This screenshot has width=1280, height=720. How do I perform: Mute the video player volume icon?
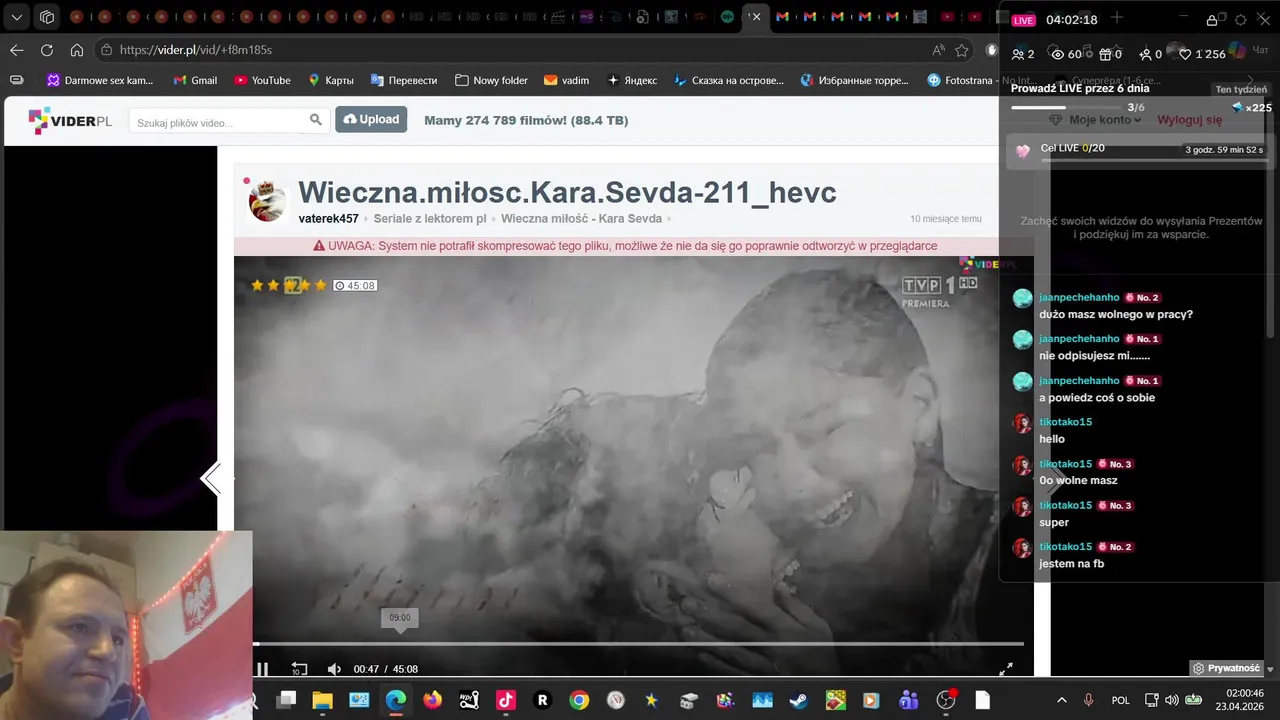[x=334, y=669]
